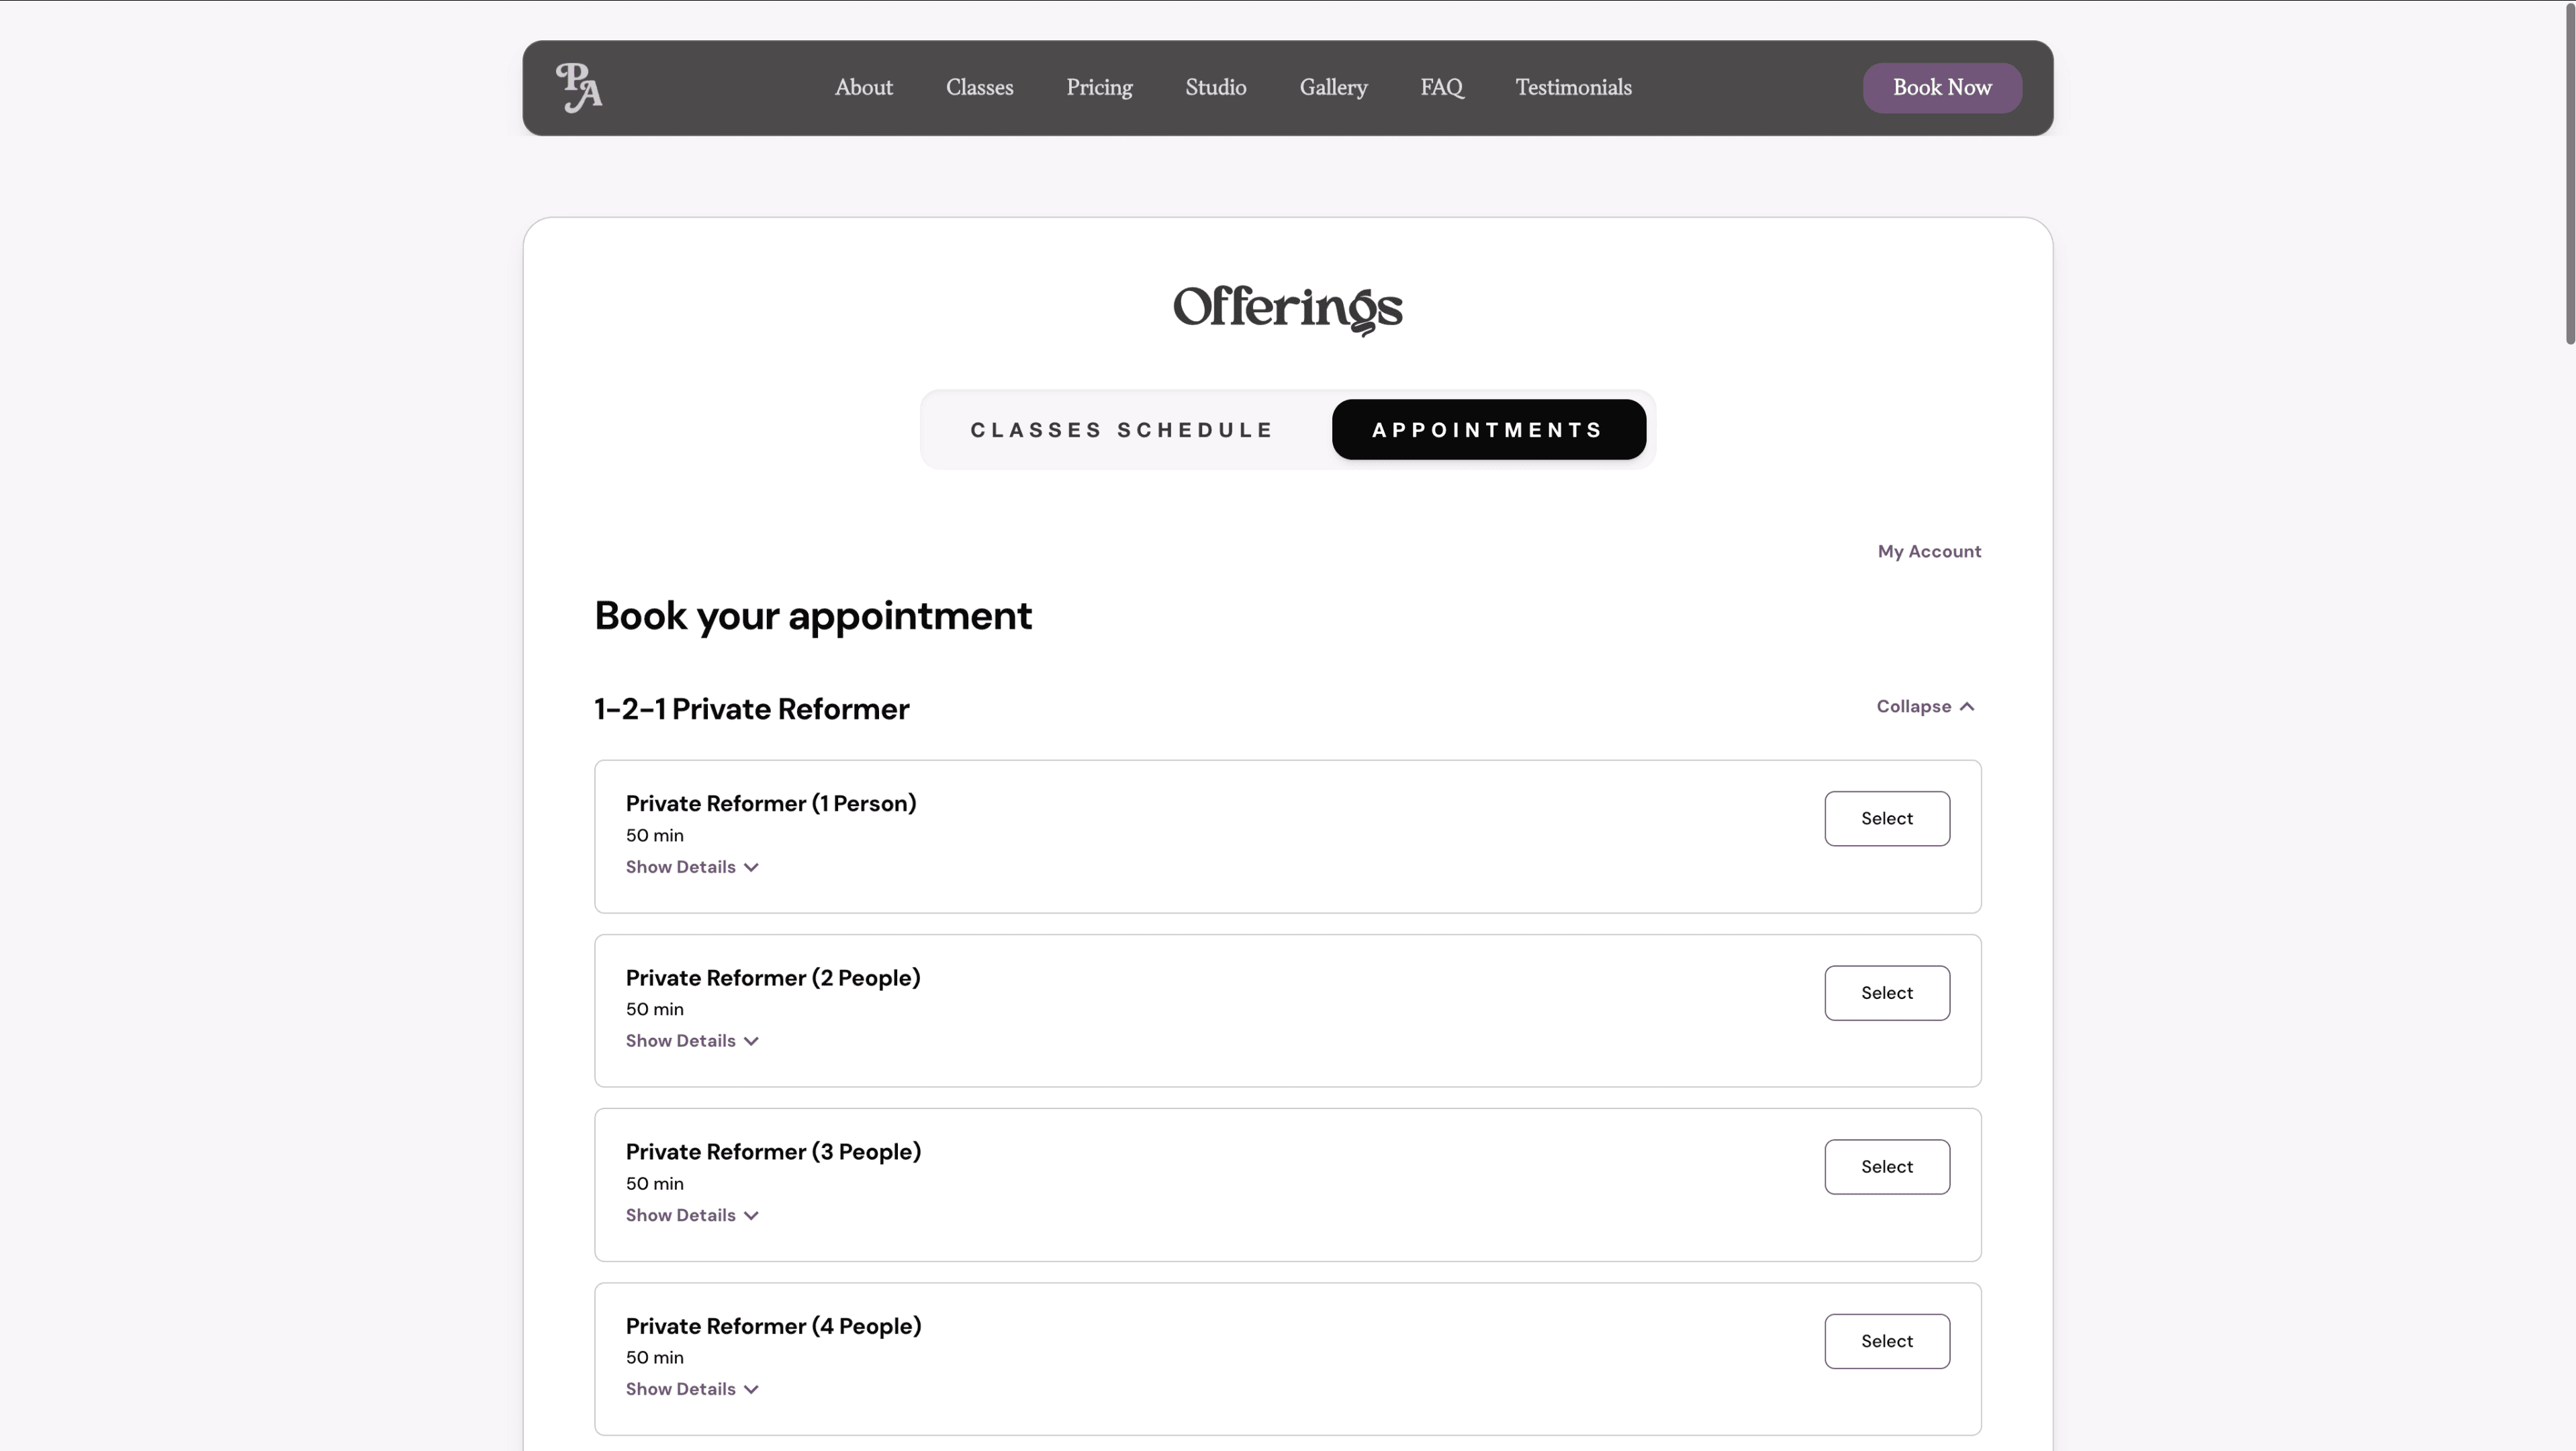Click the Testimonials navigation link
This screenshot has height=1451, width=2576.
[1573, 88]
